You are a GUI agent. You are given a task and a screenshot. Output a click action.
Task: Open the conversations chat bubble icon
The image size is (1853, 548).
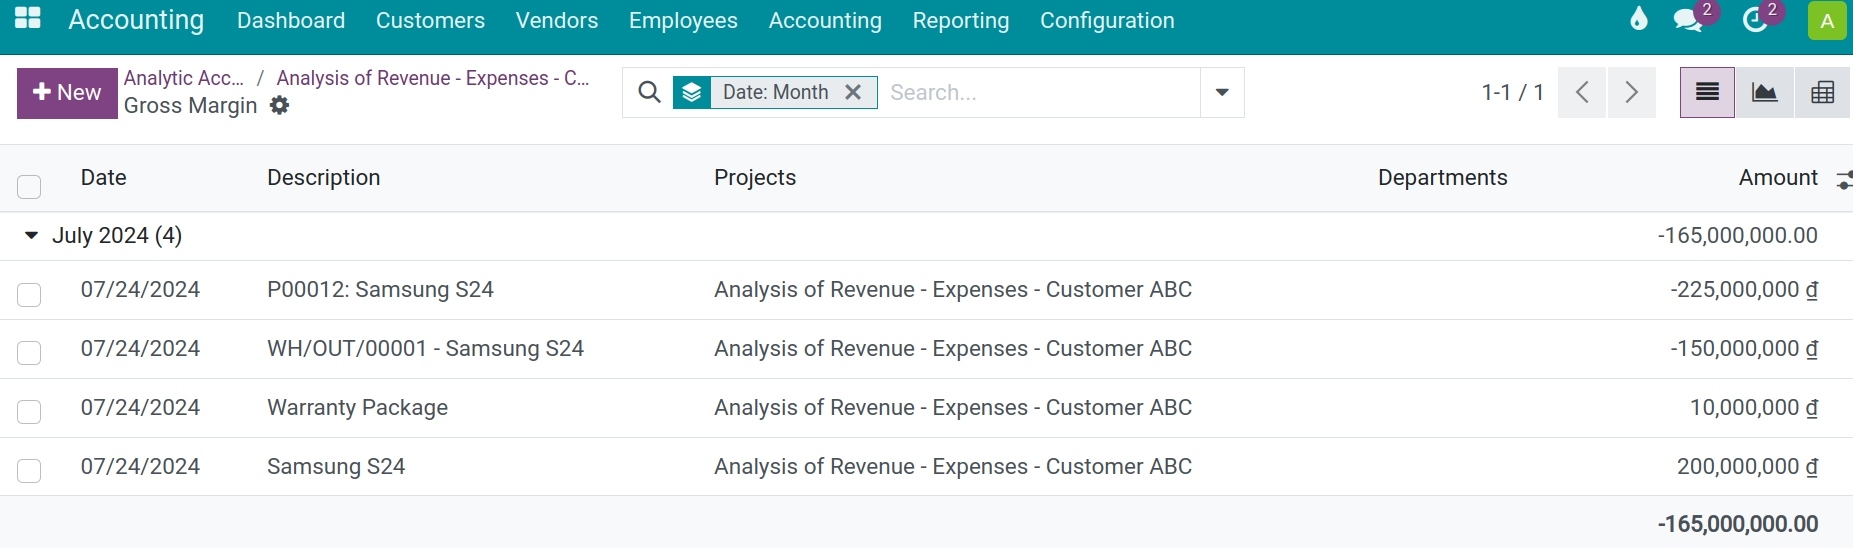(1688, 20)
